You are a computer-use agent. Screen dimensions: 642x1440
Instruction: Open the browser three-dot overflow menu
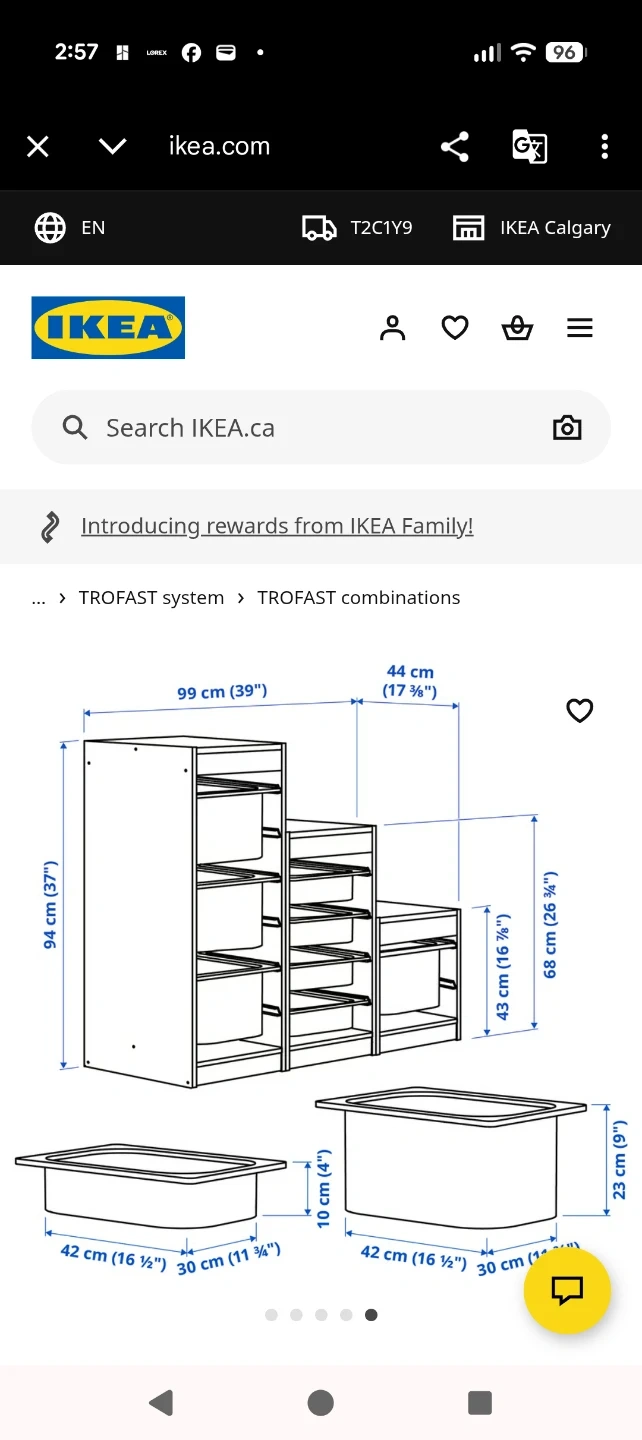click(x=604, y=147)
